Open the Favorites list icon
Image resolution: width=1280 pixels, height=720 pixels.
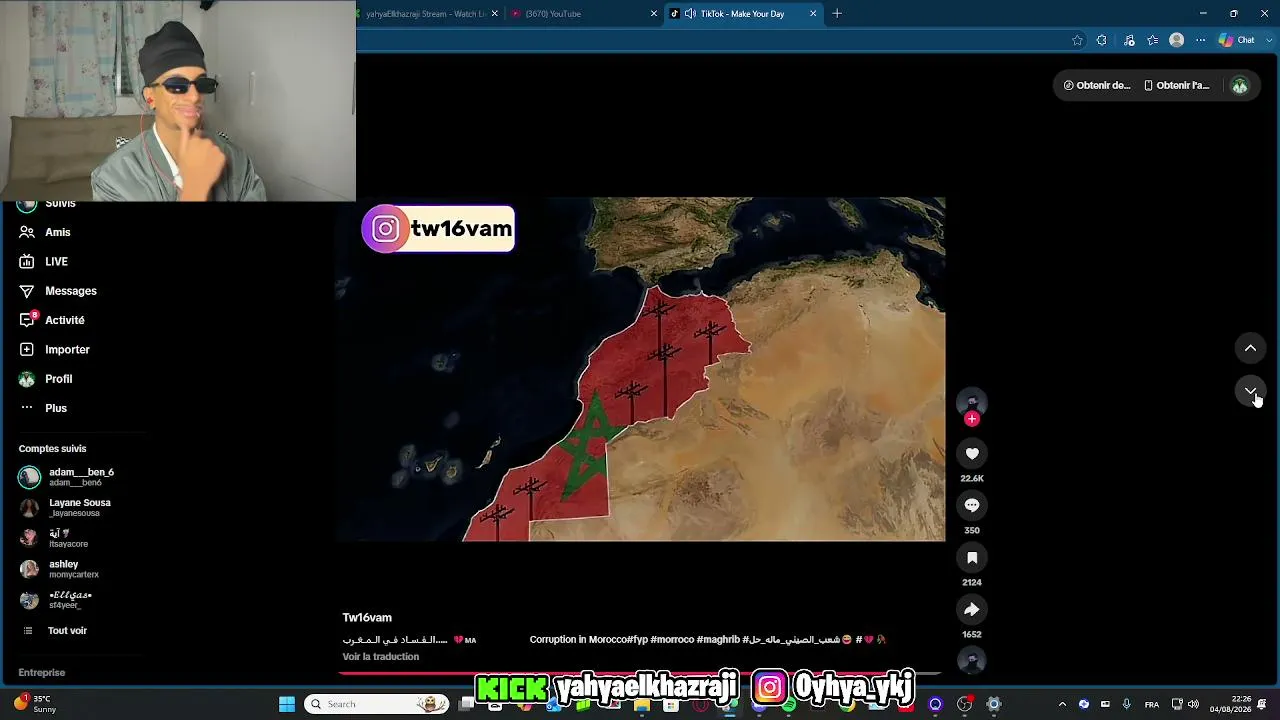pyautogui.click(x=1153, y=41)
